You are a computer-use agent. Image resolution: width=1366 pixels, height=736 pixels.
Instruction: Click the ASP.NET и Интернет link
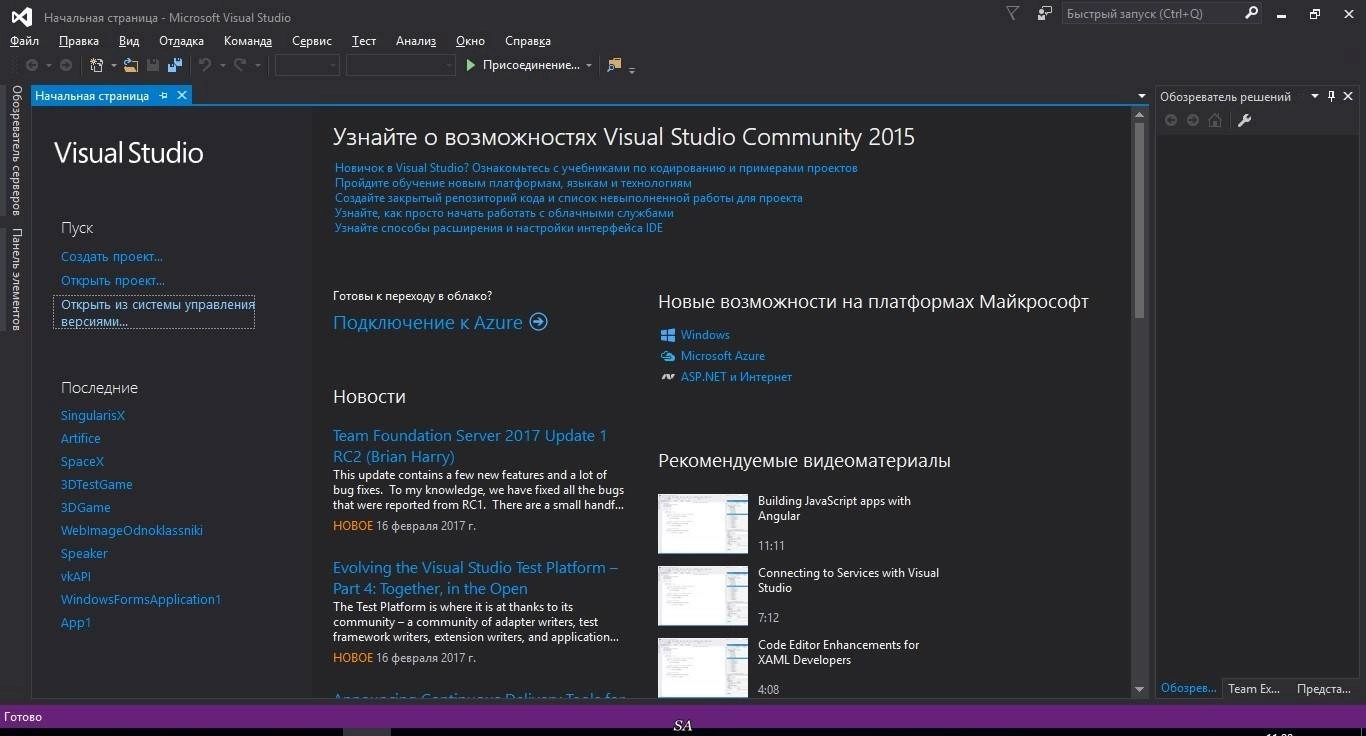(x=736, y=377)
